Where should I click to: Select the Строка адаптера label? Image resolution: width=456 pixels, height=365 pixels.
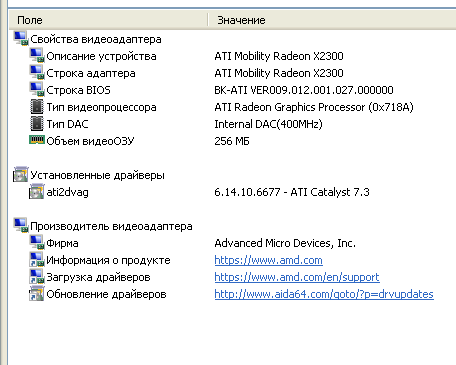91,73
